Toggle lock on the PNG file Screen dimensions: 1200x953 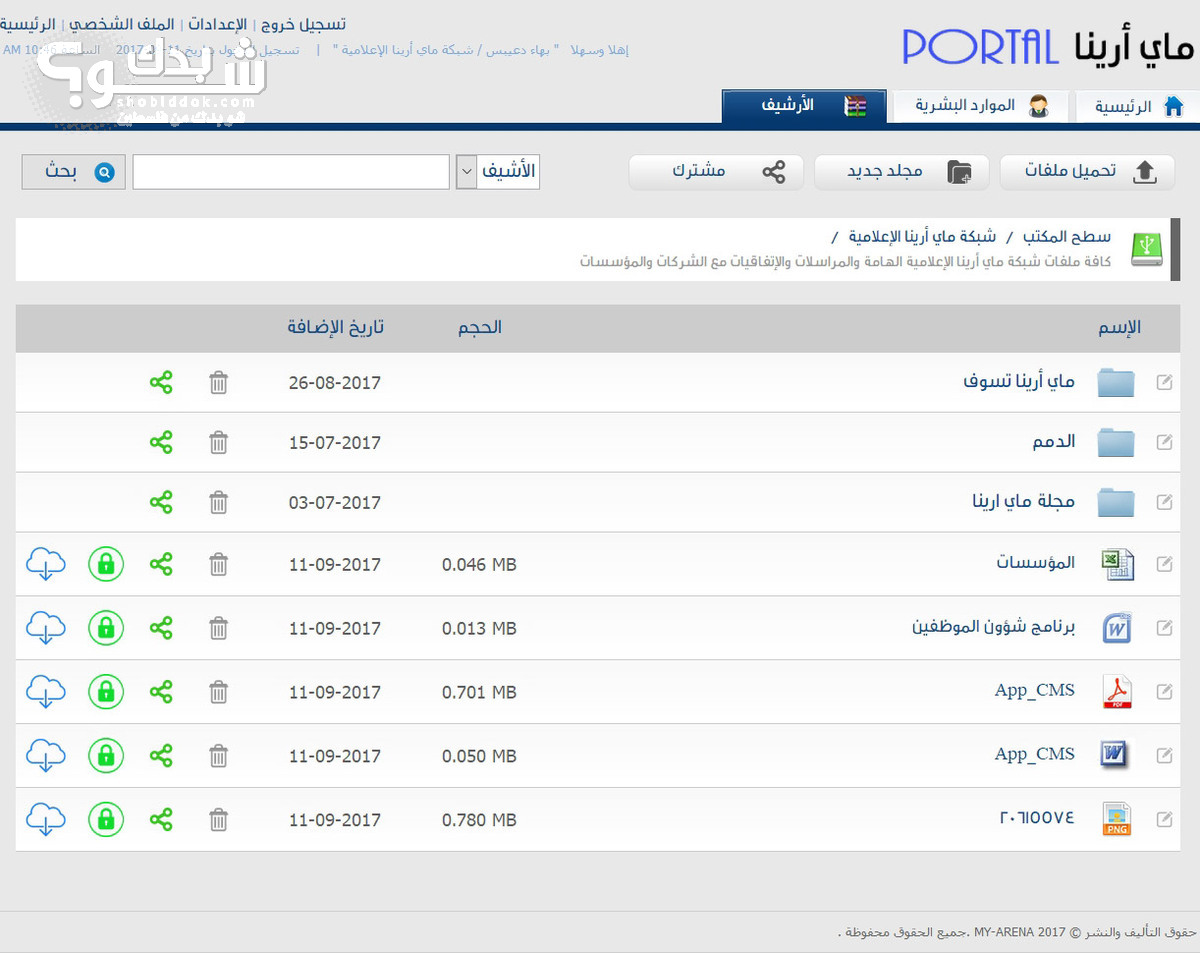click(x=106, y=820)
